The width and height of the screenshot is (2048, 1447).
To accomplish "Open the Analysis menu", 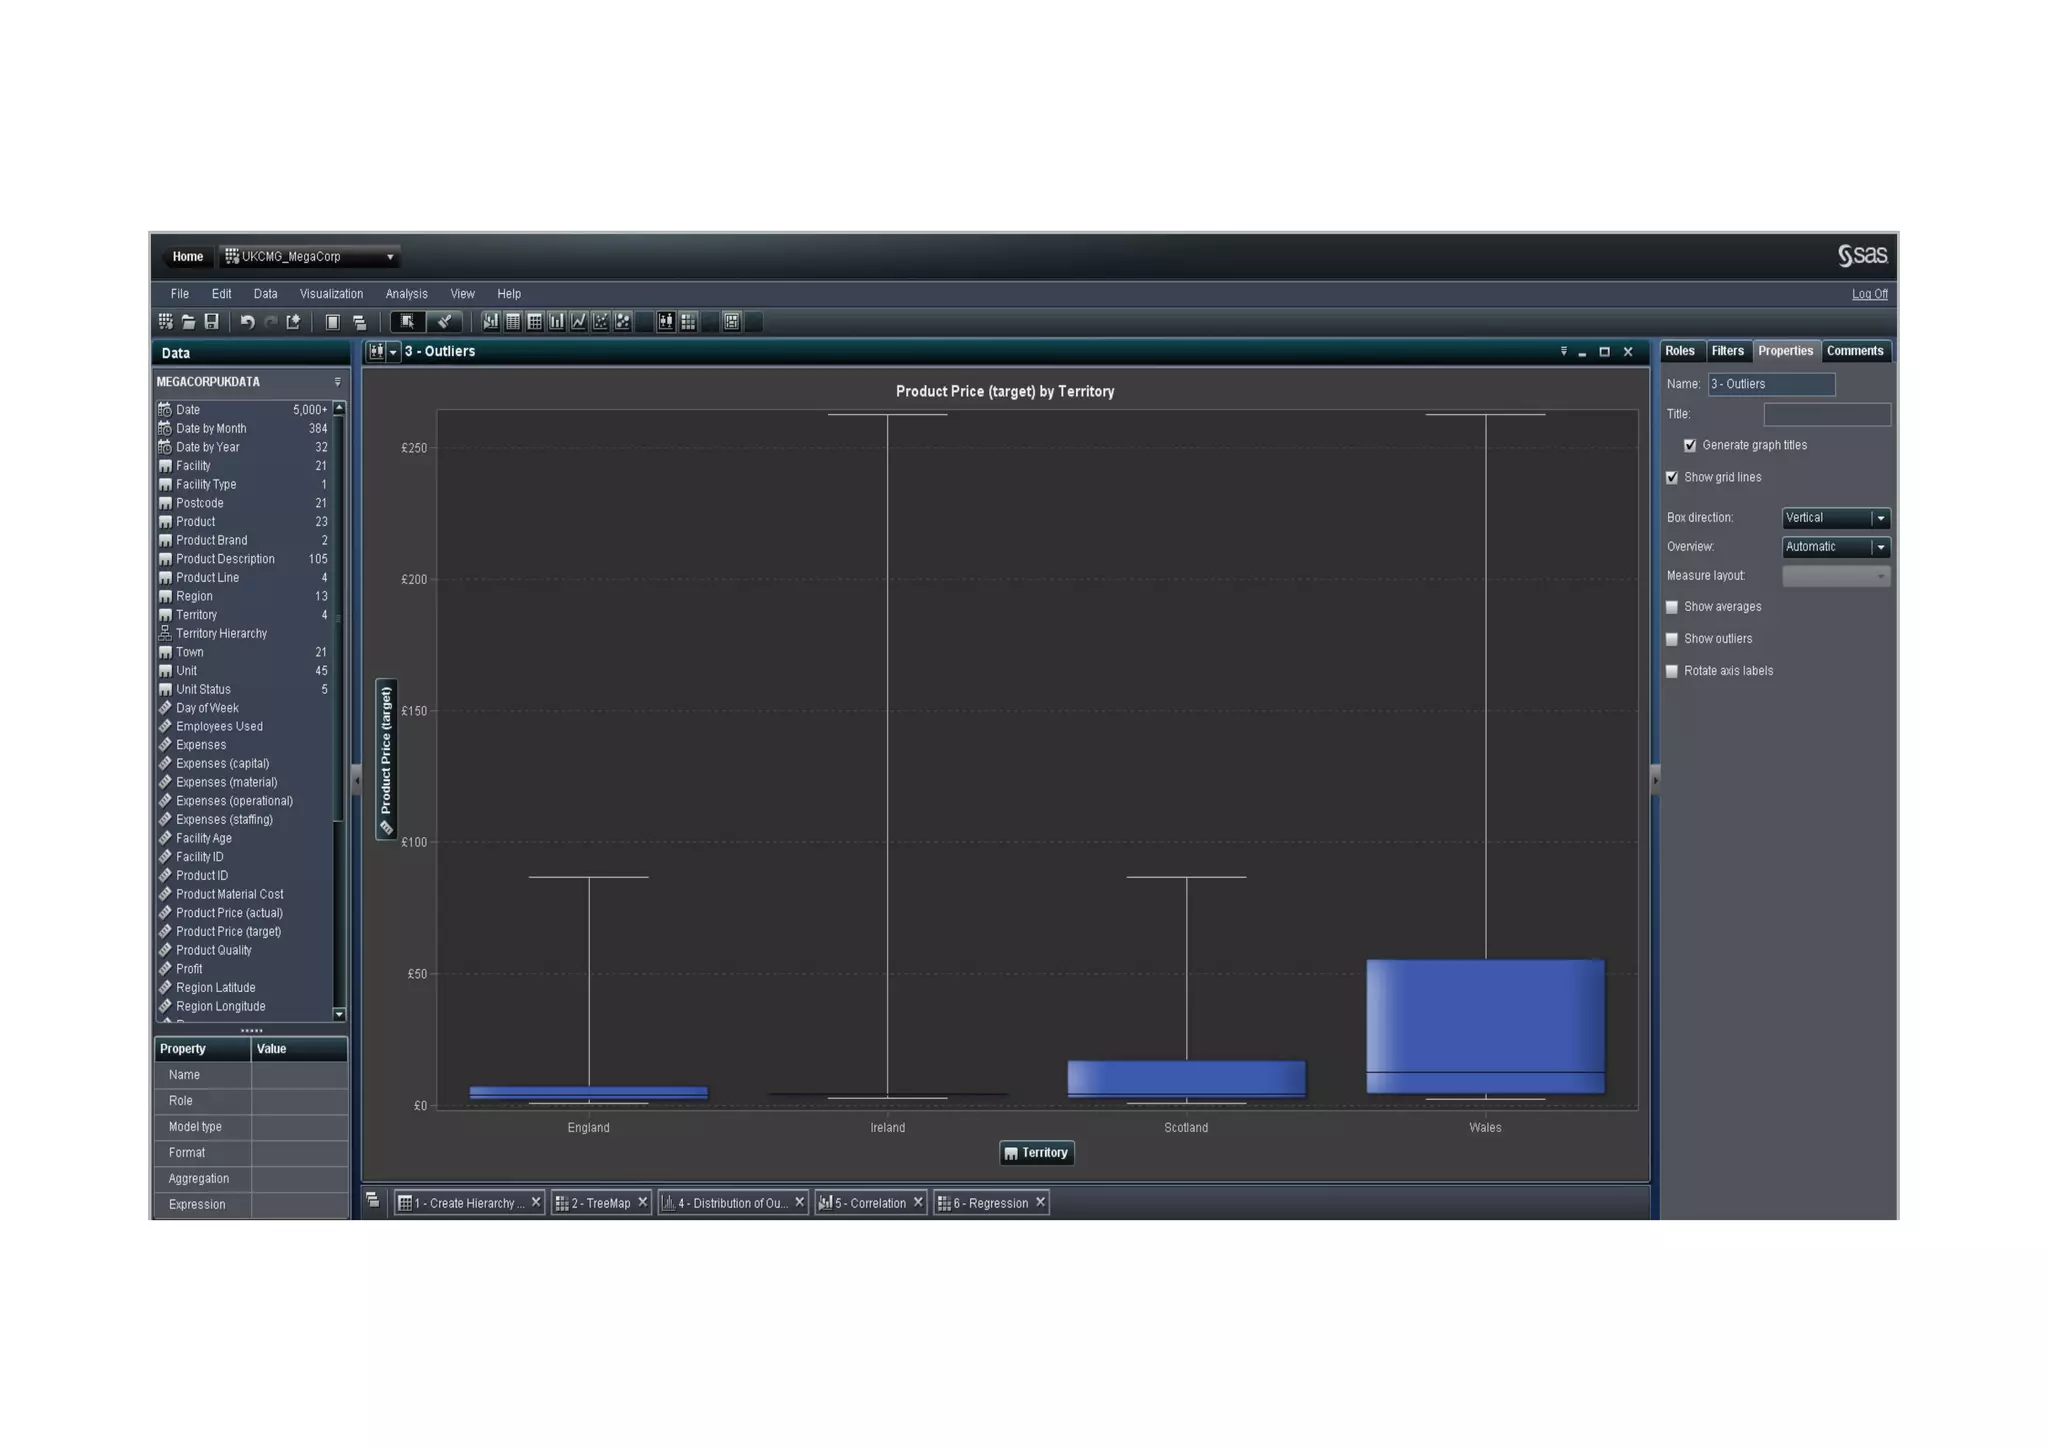I will point(406,294).
